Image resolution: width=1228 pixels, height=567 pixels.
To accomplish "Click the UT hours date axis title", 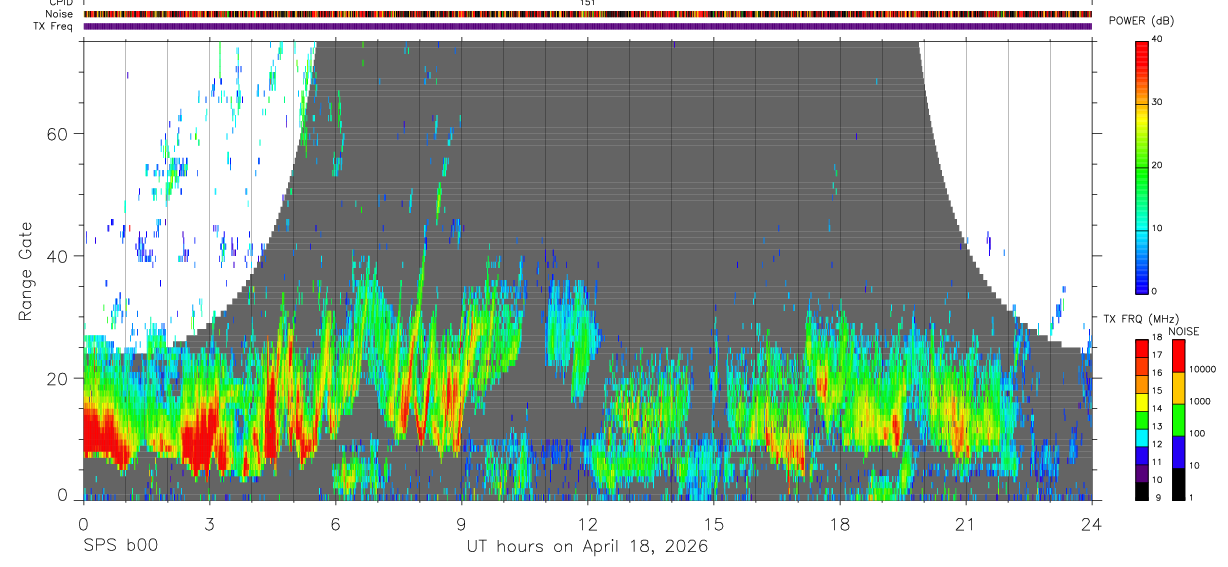I will click(587, 547).
